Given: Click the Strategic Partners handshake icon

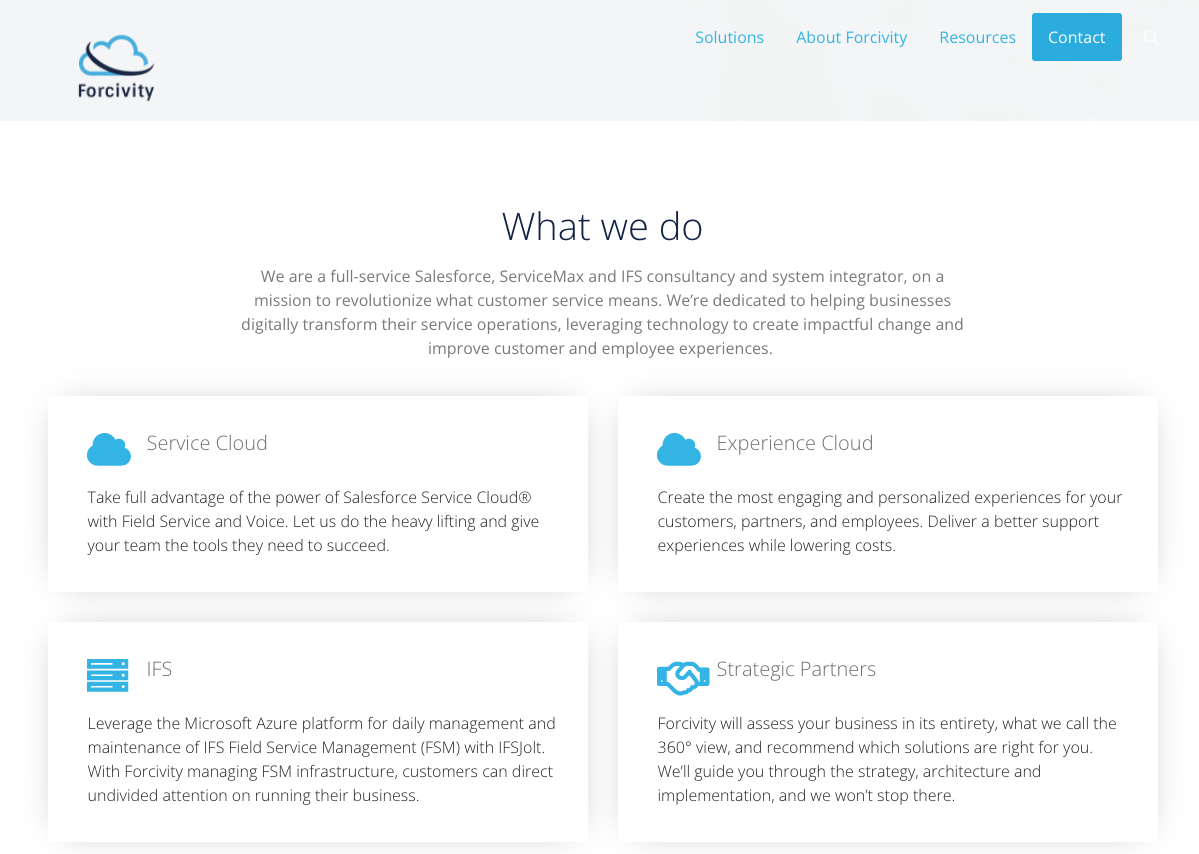Looking at the screenshot, I should point(683,677).
